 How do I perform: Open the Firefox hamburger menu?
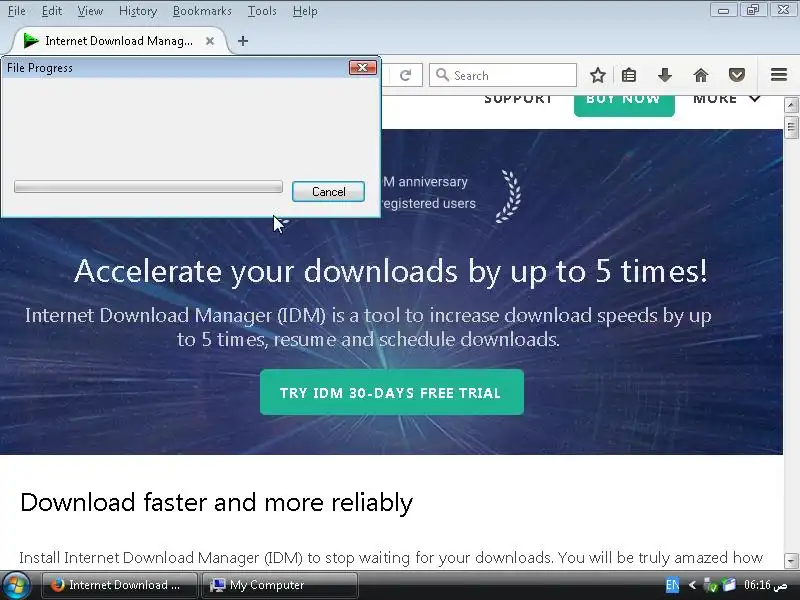[x=779, y=75]
